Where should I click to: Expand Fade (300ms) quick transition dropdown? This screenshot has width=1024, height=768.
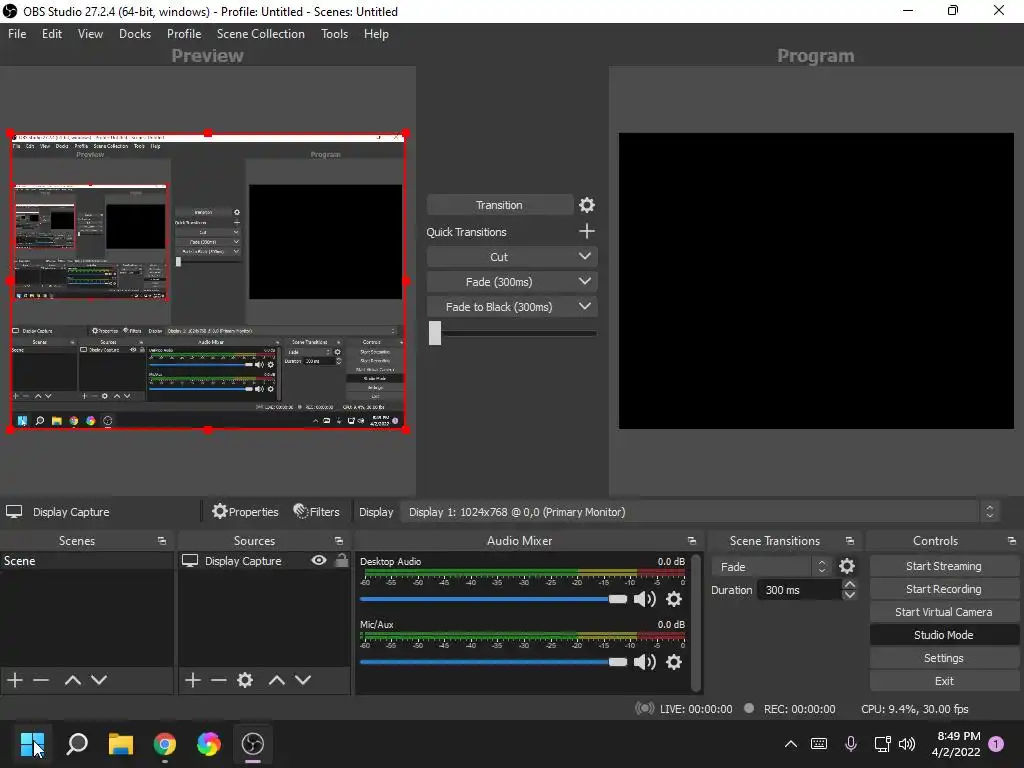584,281
